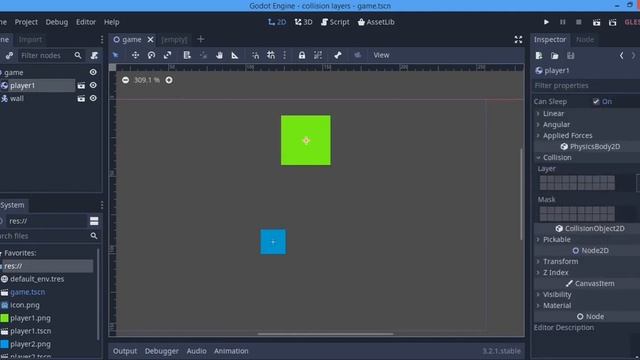Switch to the Node dock tab

pos(585,40)
